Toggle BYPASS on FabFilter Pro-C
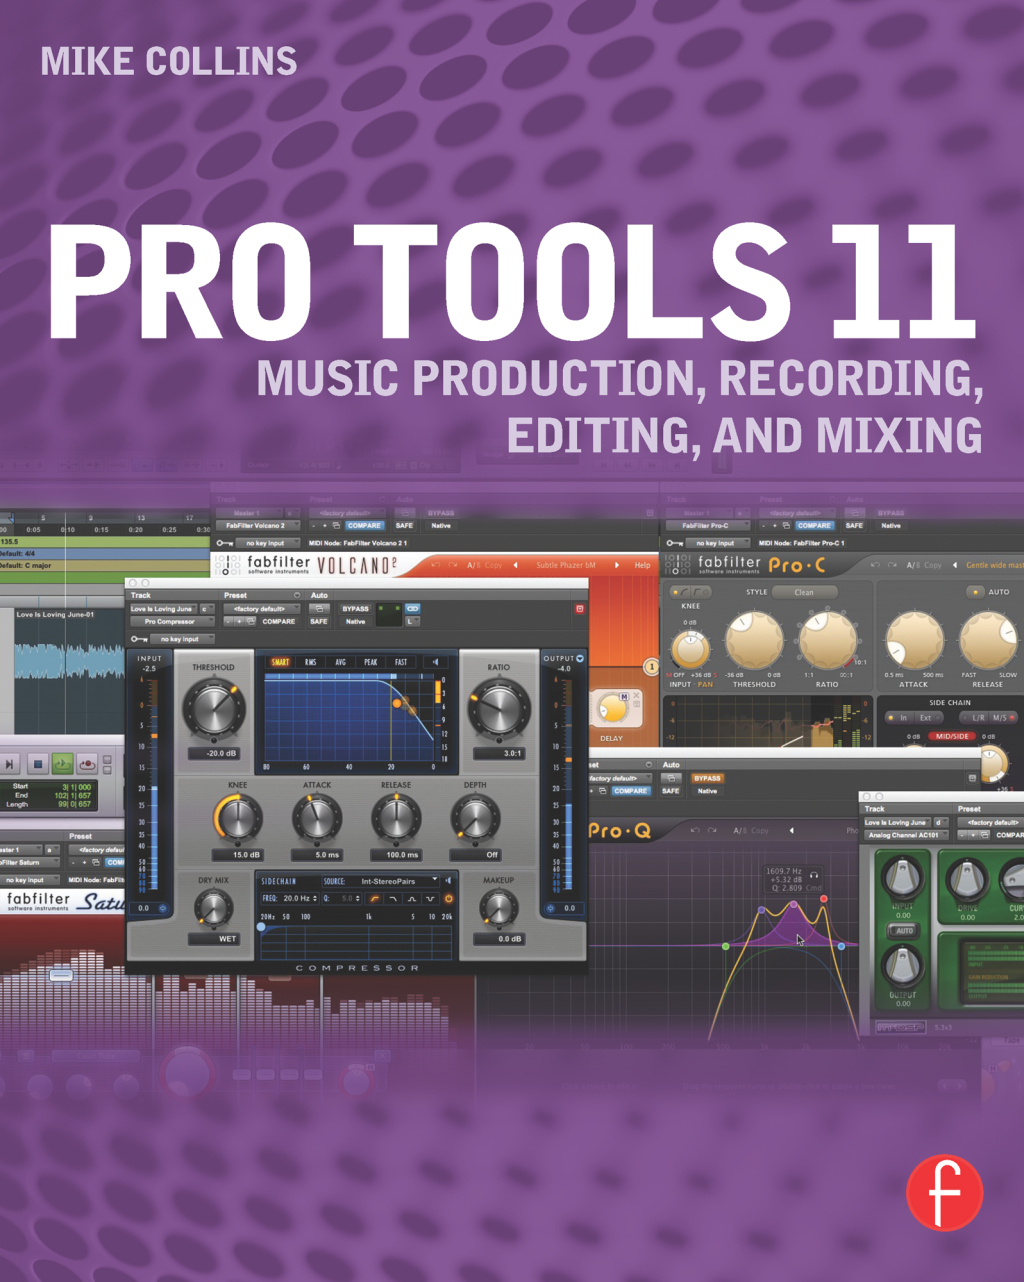Viewport: 1024px width, 1282px height. [891, 511]
